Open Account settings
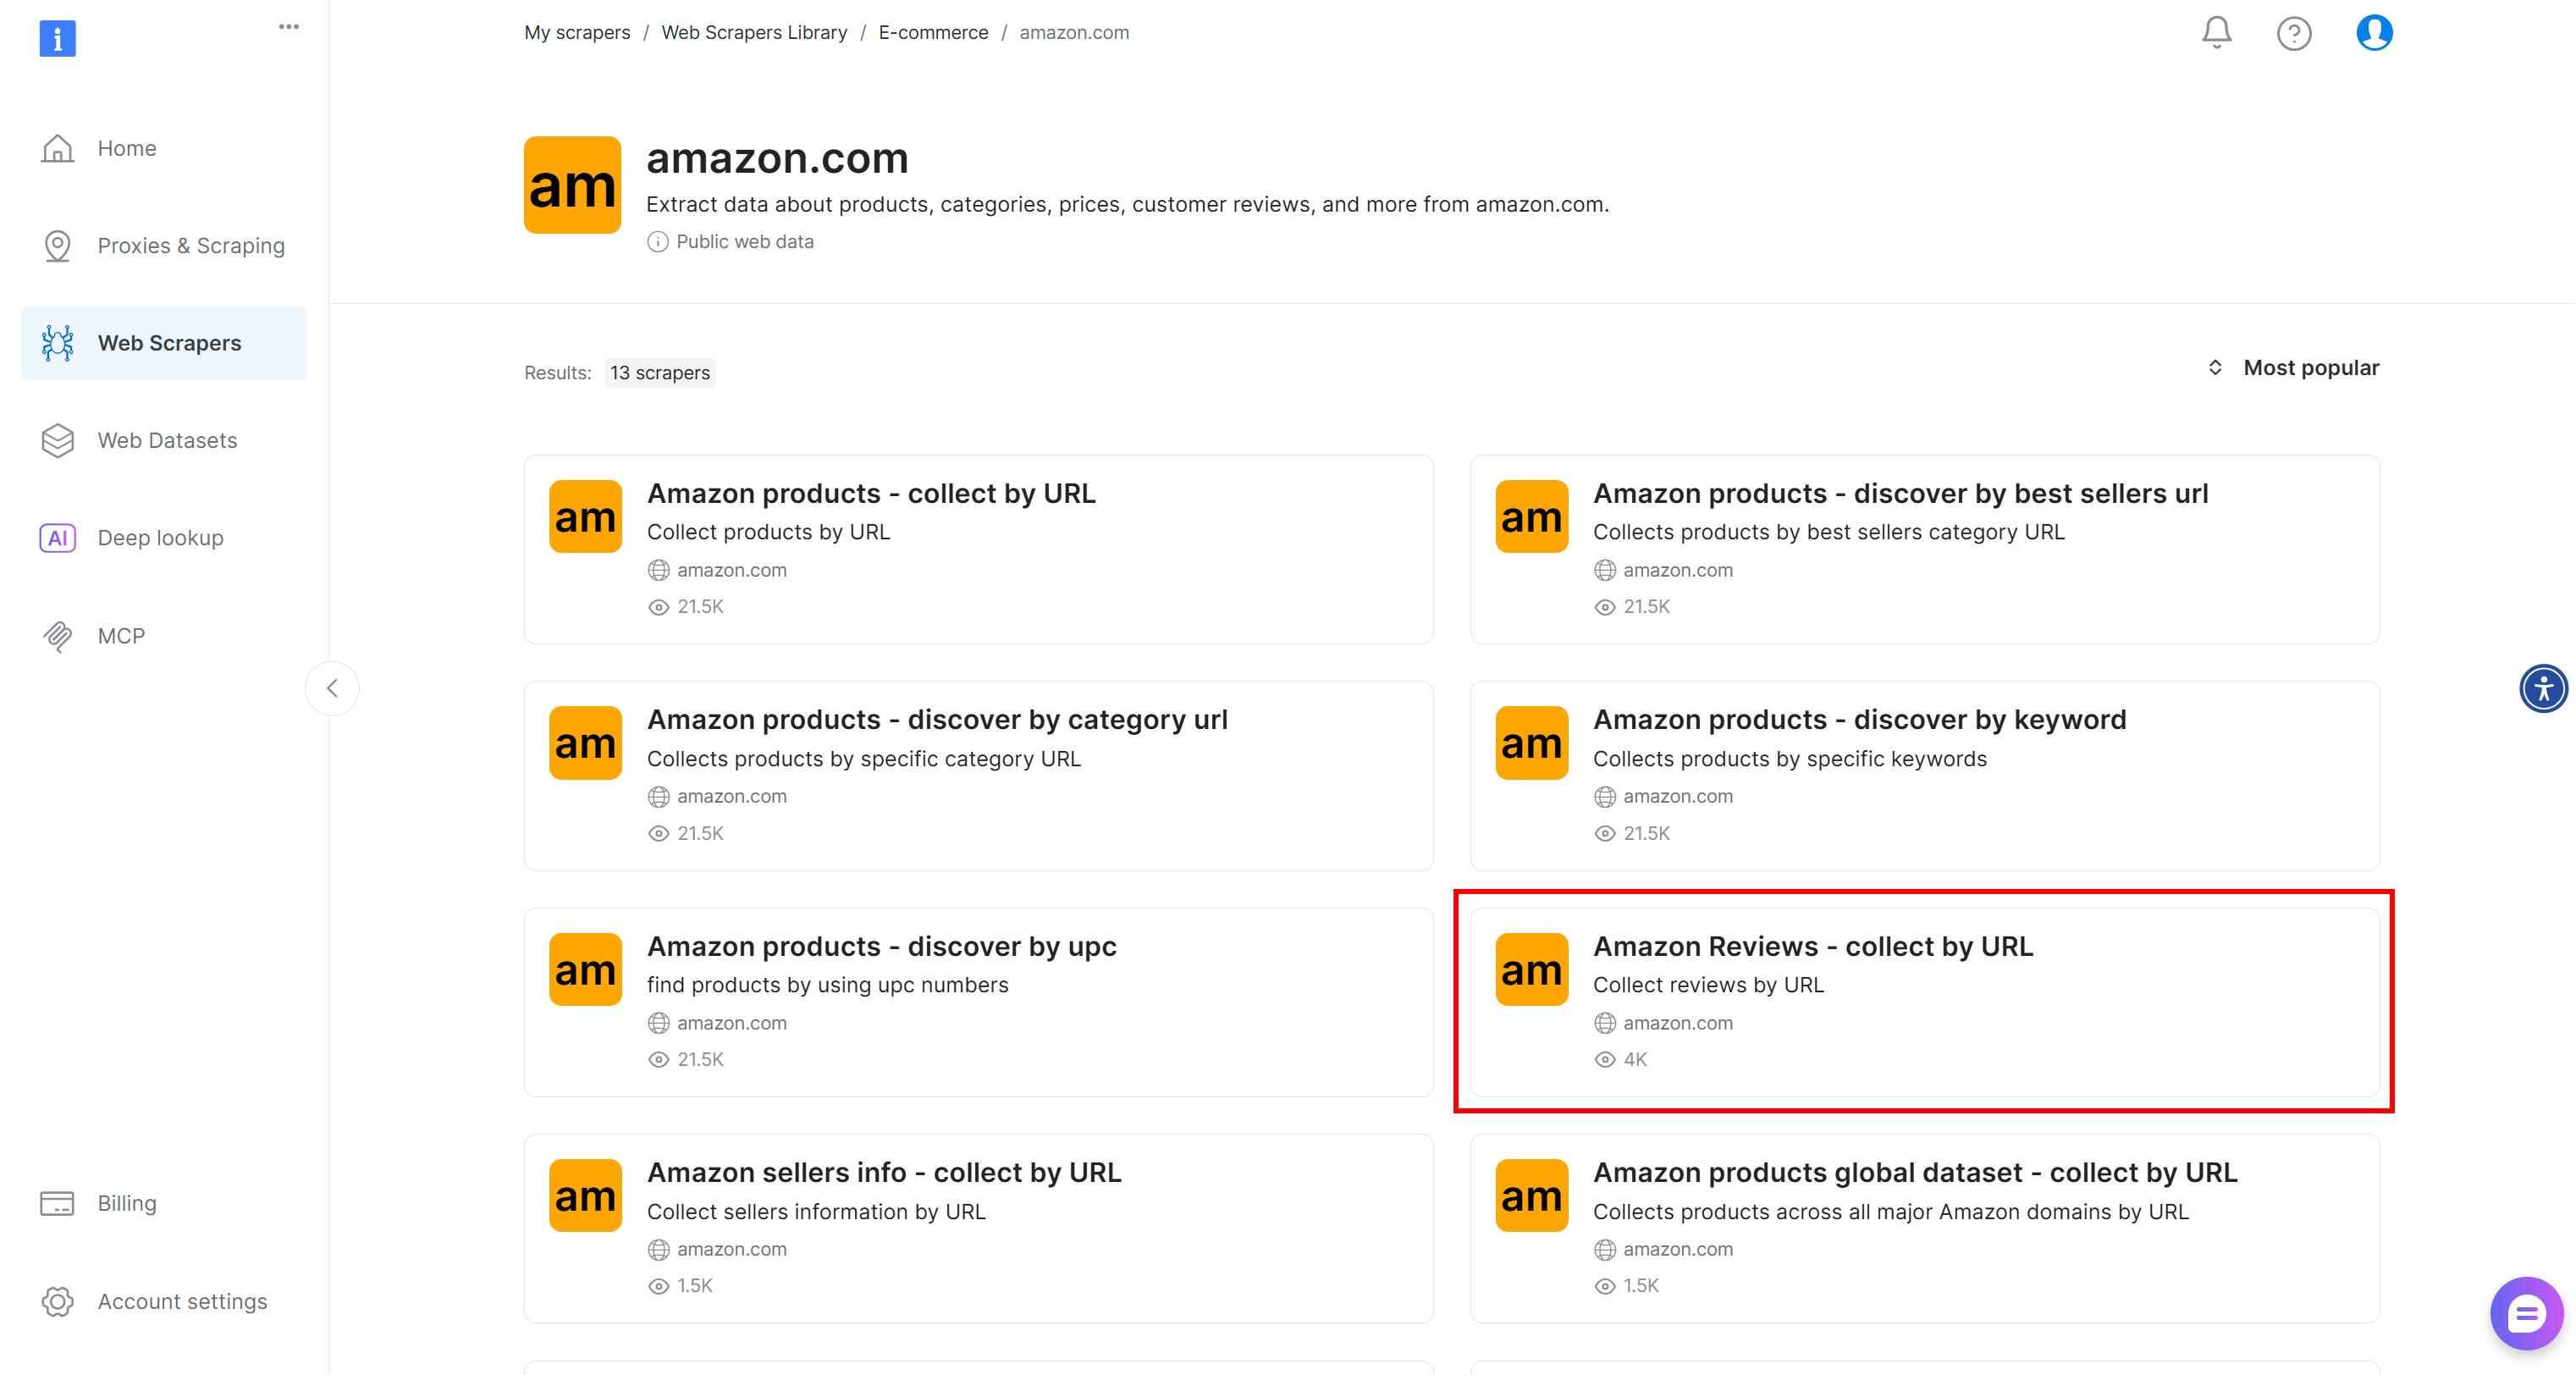Screen dimensions: 2576x1375 pyautogui.click(x=182, y=1301)
